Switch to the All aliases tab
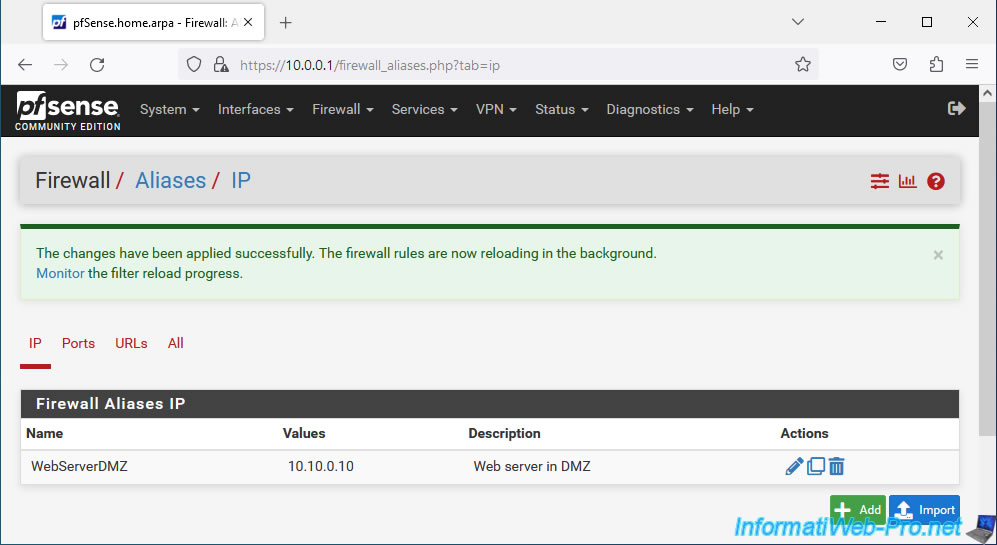Image resolution: width=997 pixels, height=545 pixels. [175, 343]
